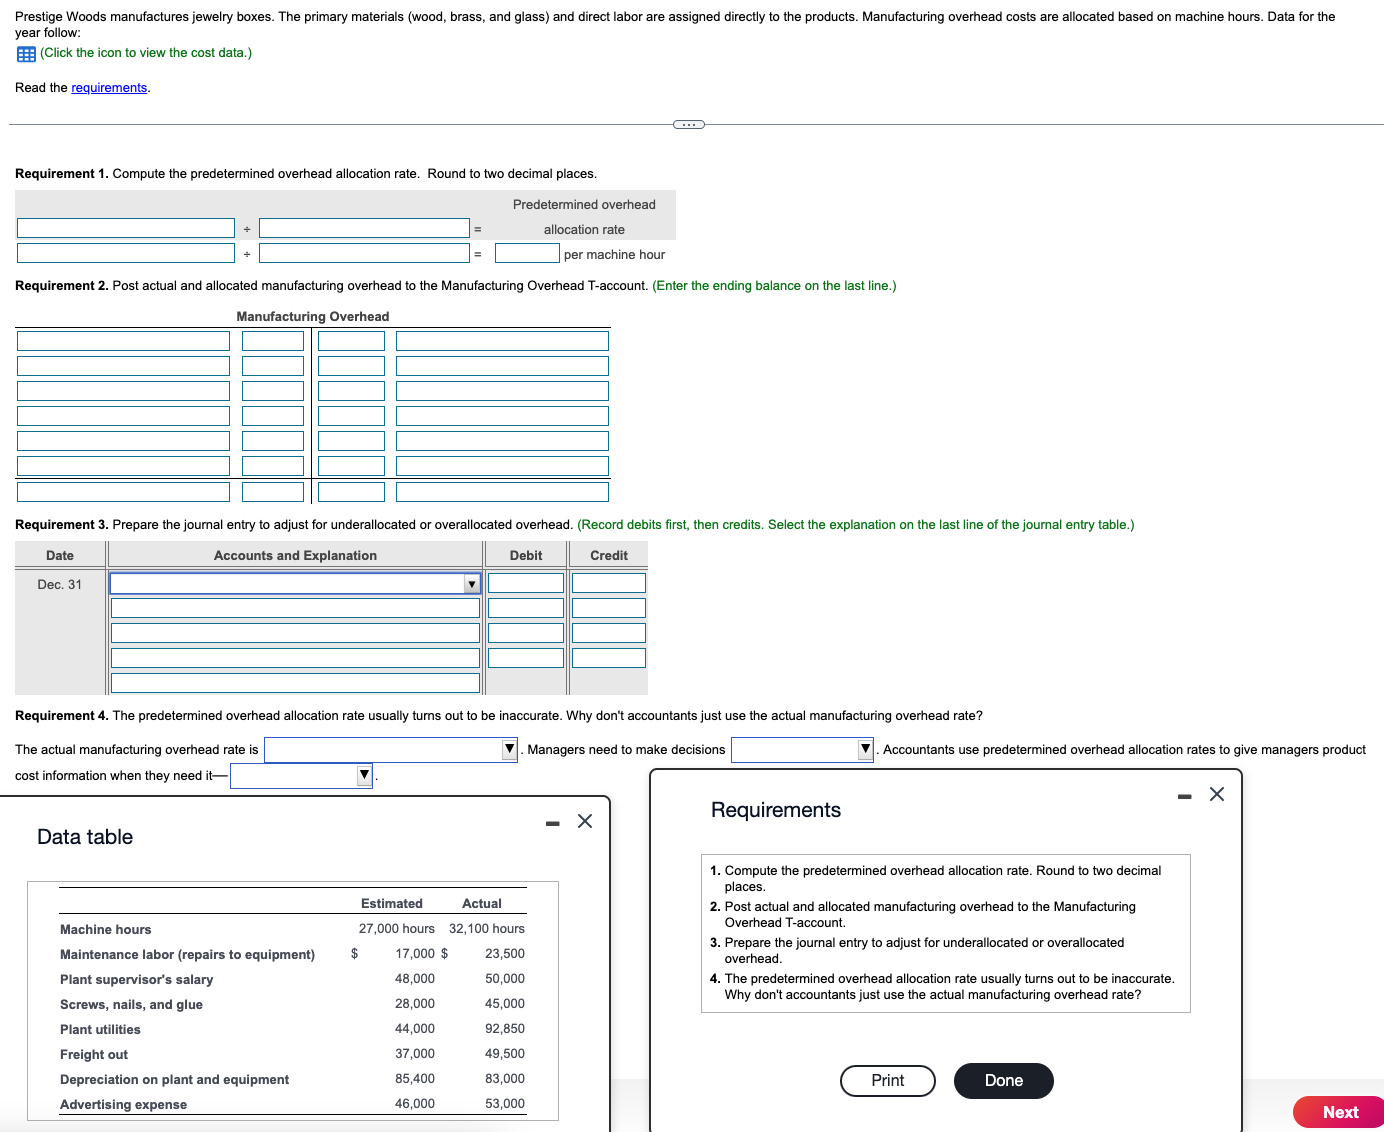Viewport: 1384px width, 1132px height.
Task: Click the Print button in Requirements panel
Action: coord(887,1081)
